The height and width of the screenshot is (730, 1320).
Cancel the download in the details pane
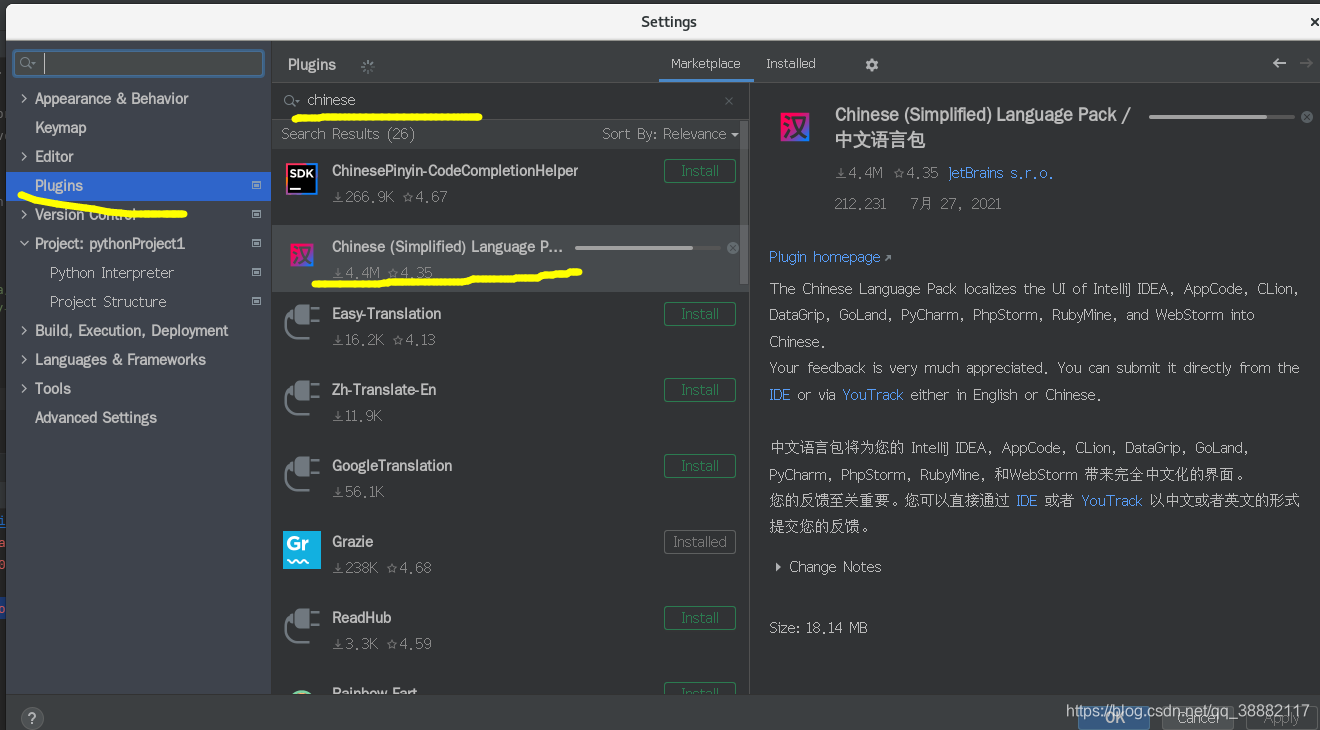(1306, 117)
